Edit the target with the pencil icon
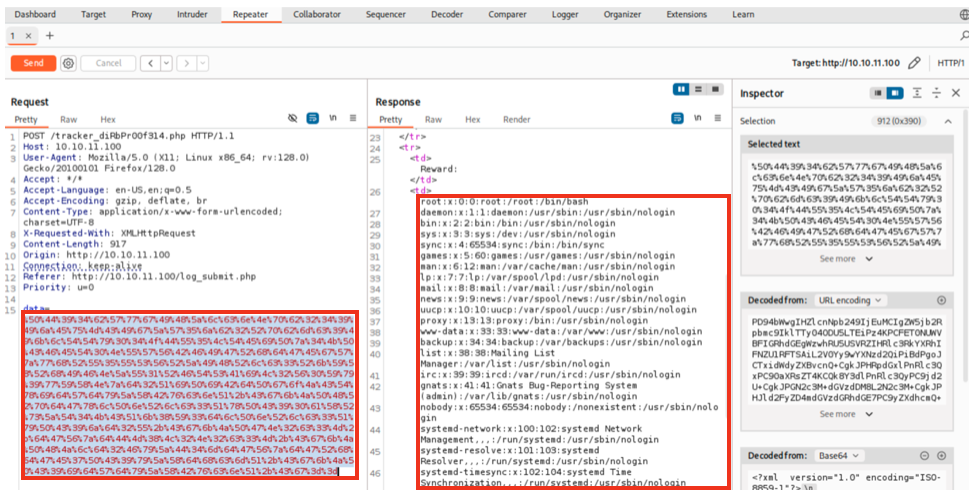 pos(914,62)
